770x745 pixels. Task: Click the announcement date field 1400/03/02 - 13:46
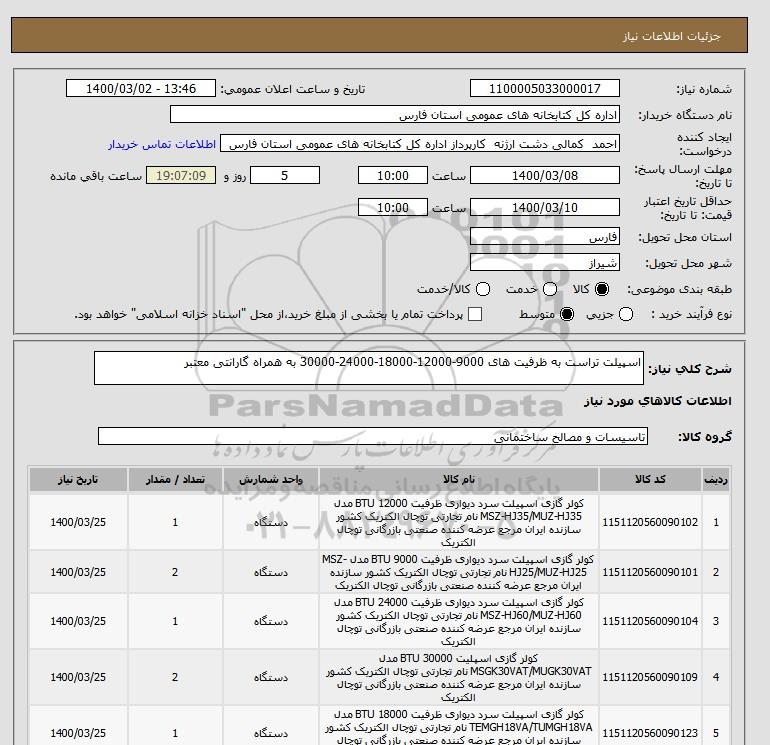pyautogui.click(x=141, y=89)
